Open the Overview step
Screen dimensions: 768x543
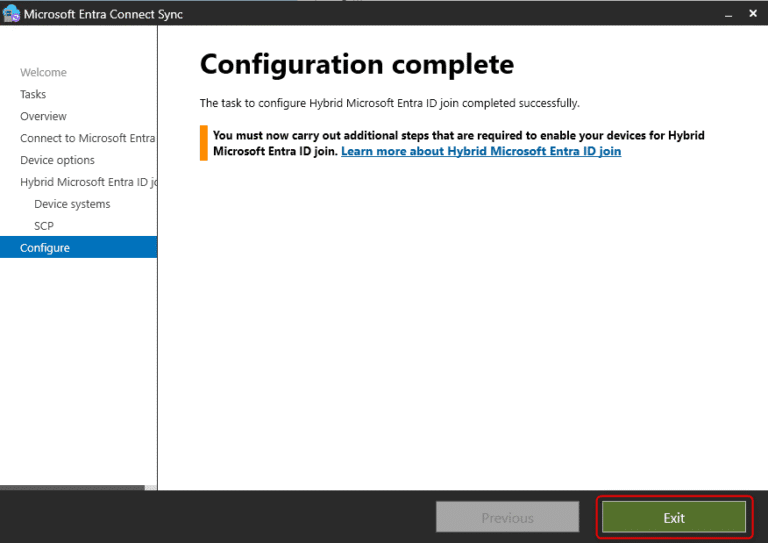pos(43,116)
